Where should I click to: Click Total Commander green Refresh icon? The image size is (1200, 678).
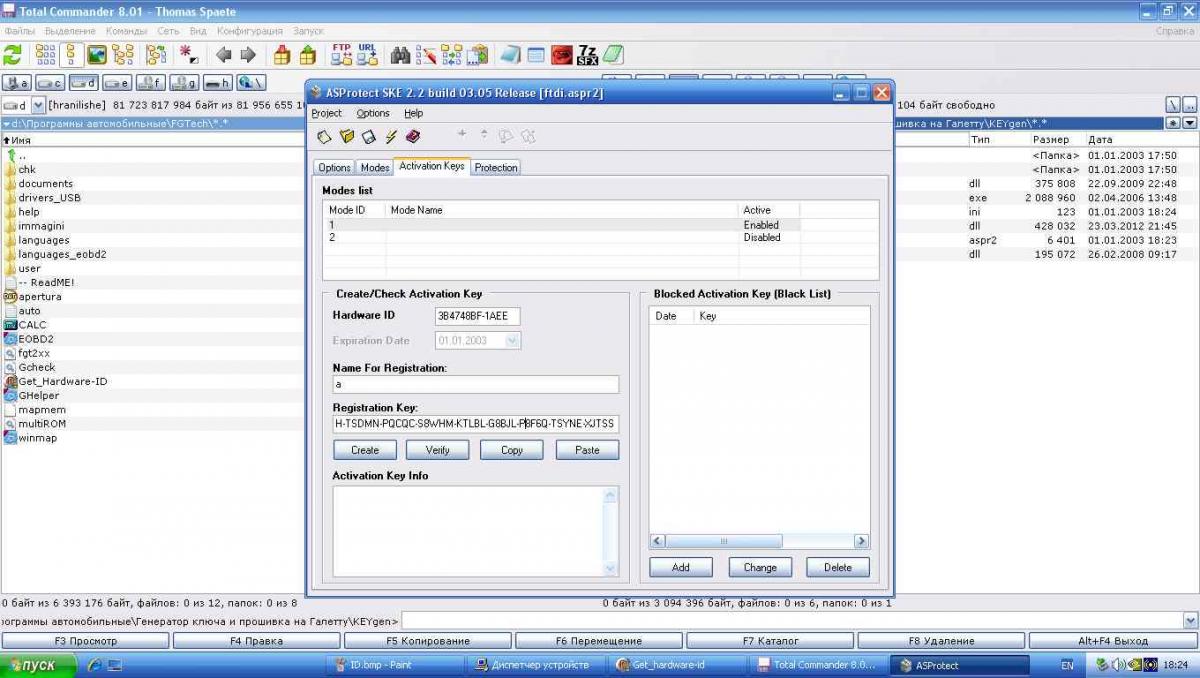pyautogui.click(x=13, y=54)
